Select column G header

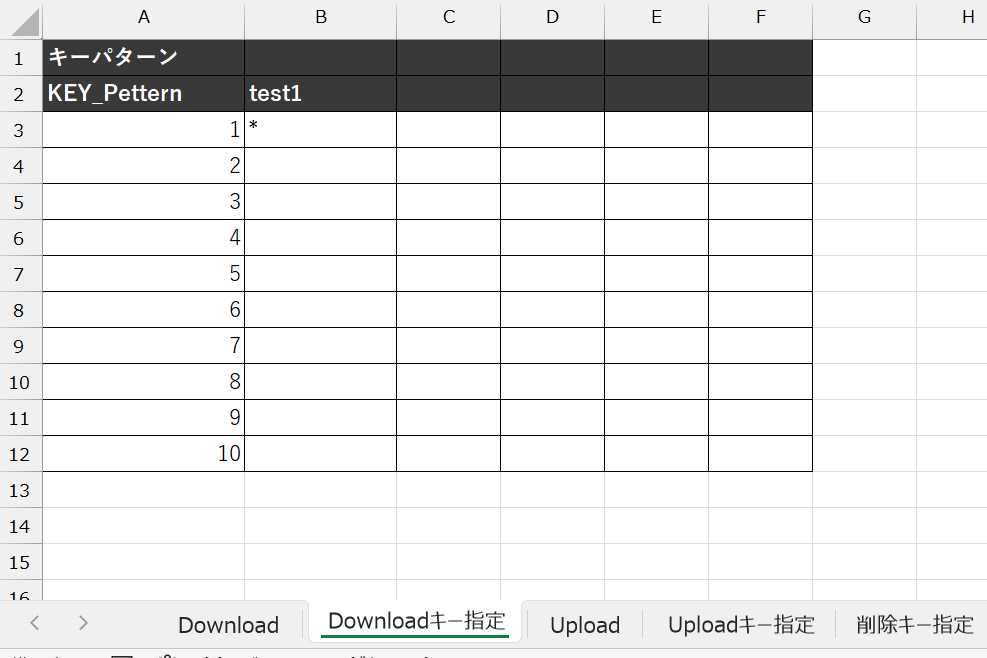click(865, 17)
